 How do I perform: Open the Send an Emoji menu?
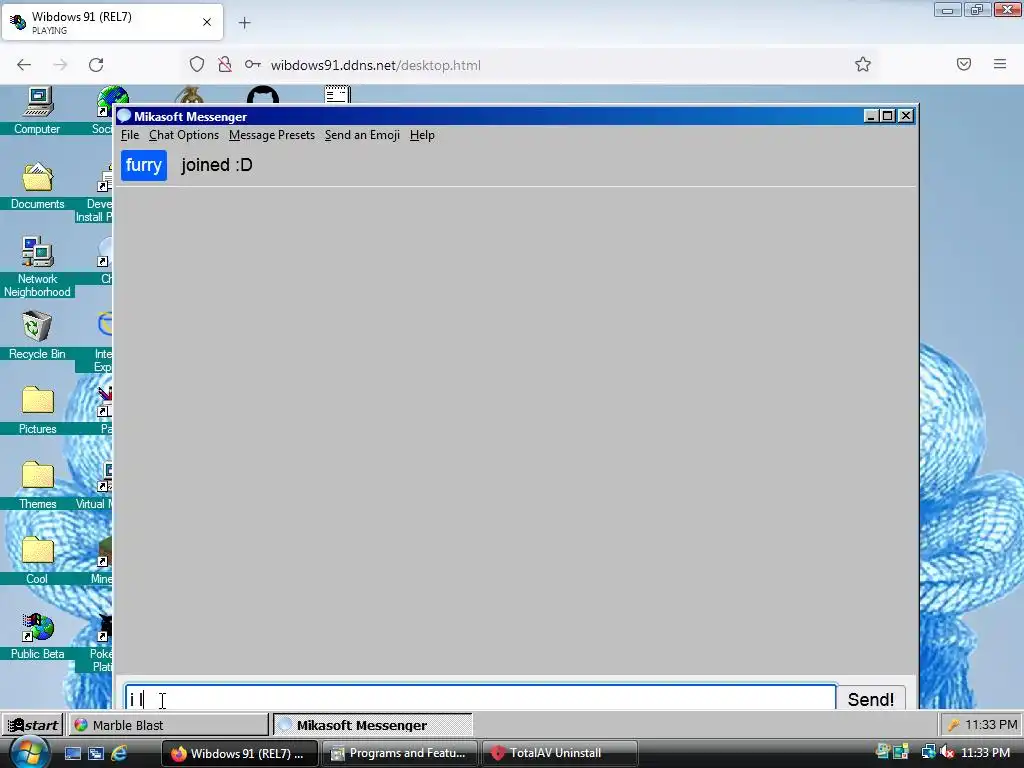362,135
